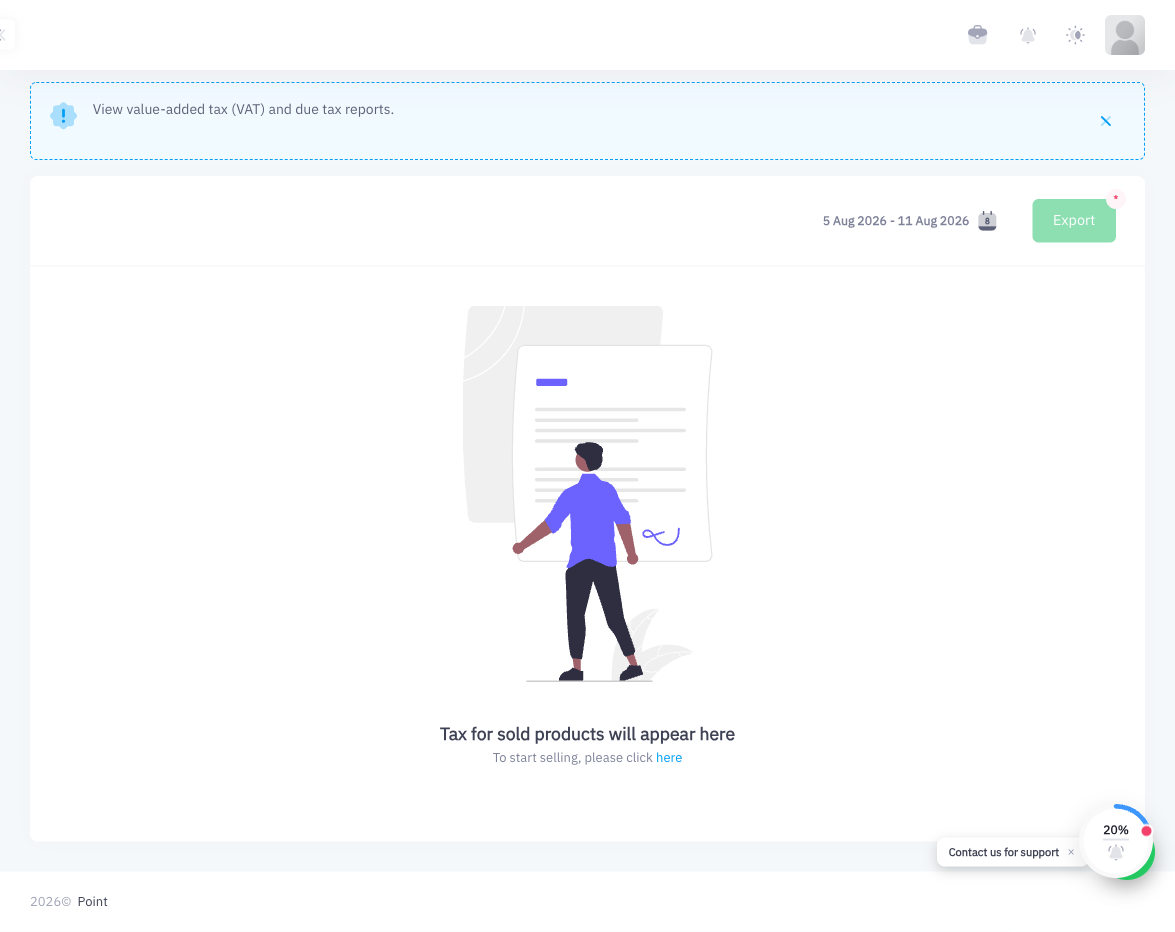Select the 5 Aug 2026 - 11 Aug 2026 range
Image resolution: width=1175 pixels, height=932 pixels.
tap(895, 221)
